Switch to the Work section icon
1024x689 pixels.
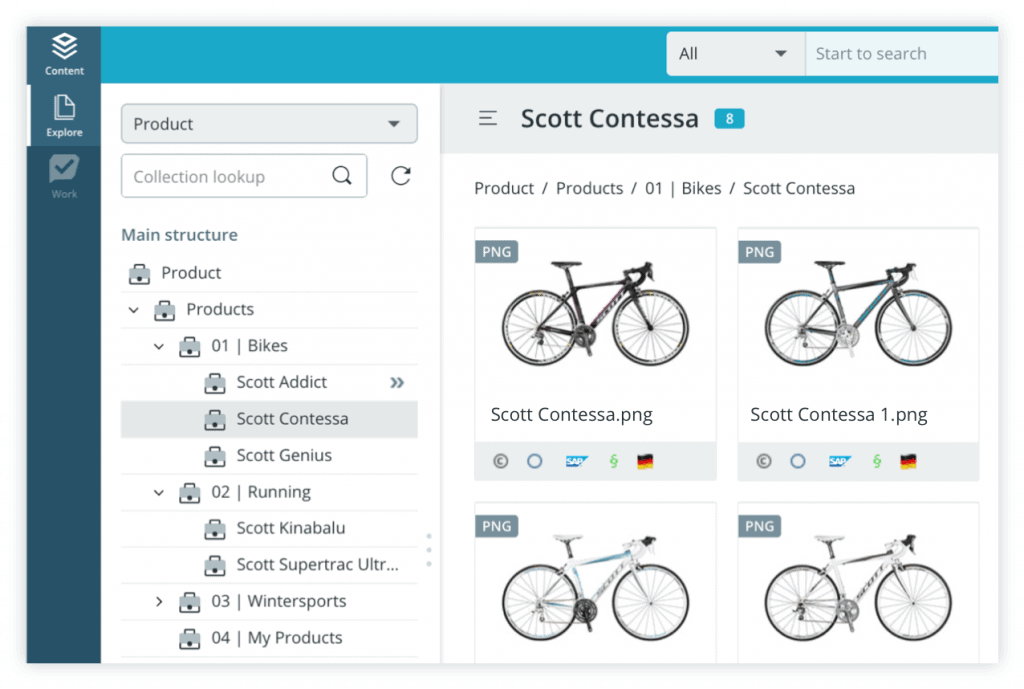tap(64, 176)
